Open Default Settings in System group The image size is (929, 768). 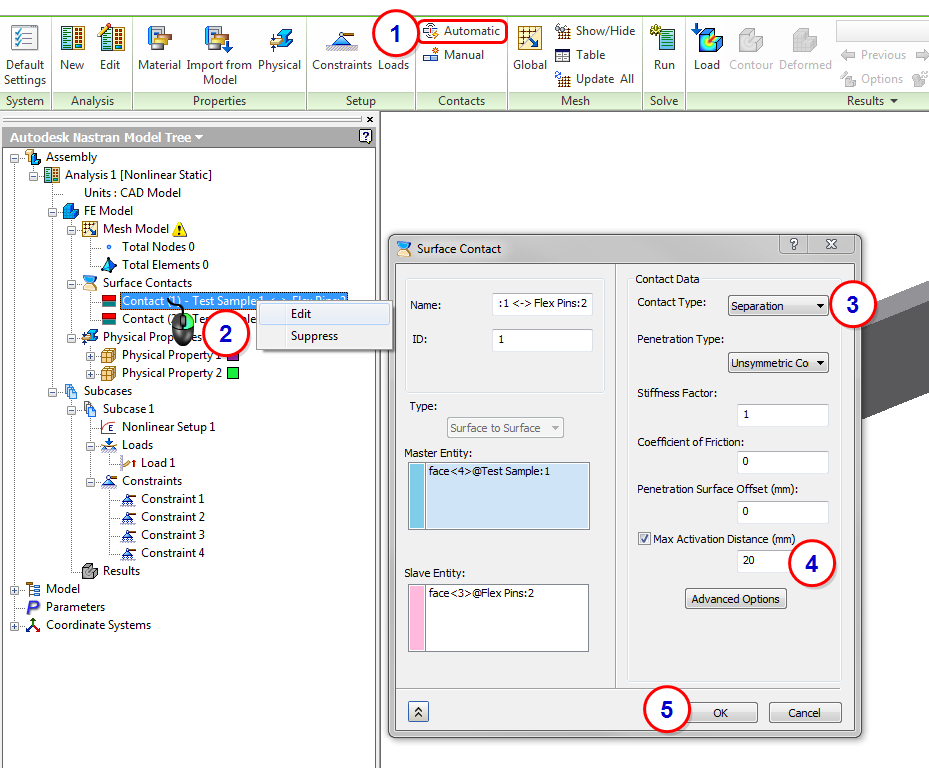coord(24,55)
